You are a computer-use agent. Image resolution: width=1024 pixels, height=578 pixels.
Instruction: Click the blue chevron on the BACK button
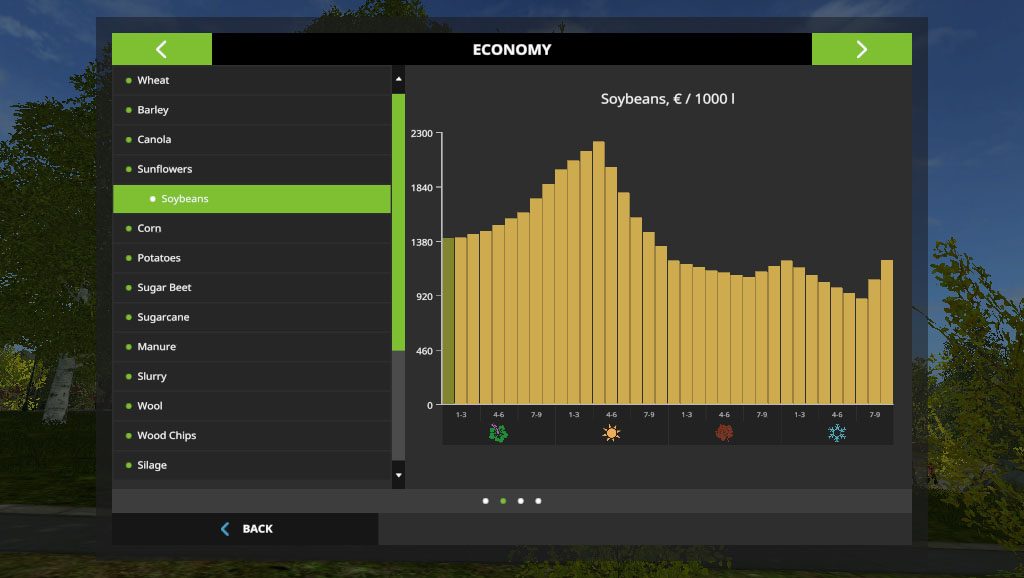coord(224,528)
